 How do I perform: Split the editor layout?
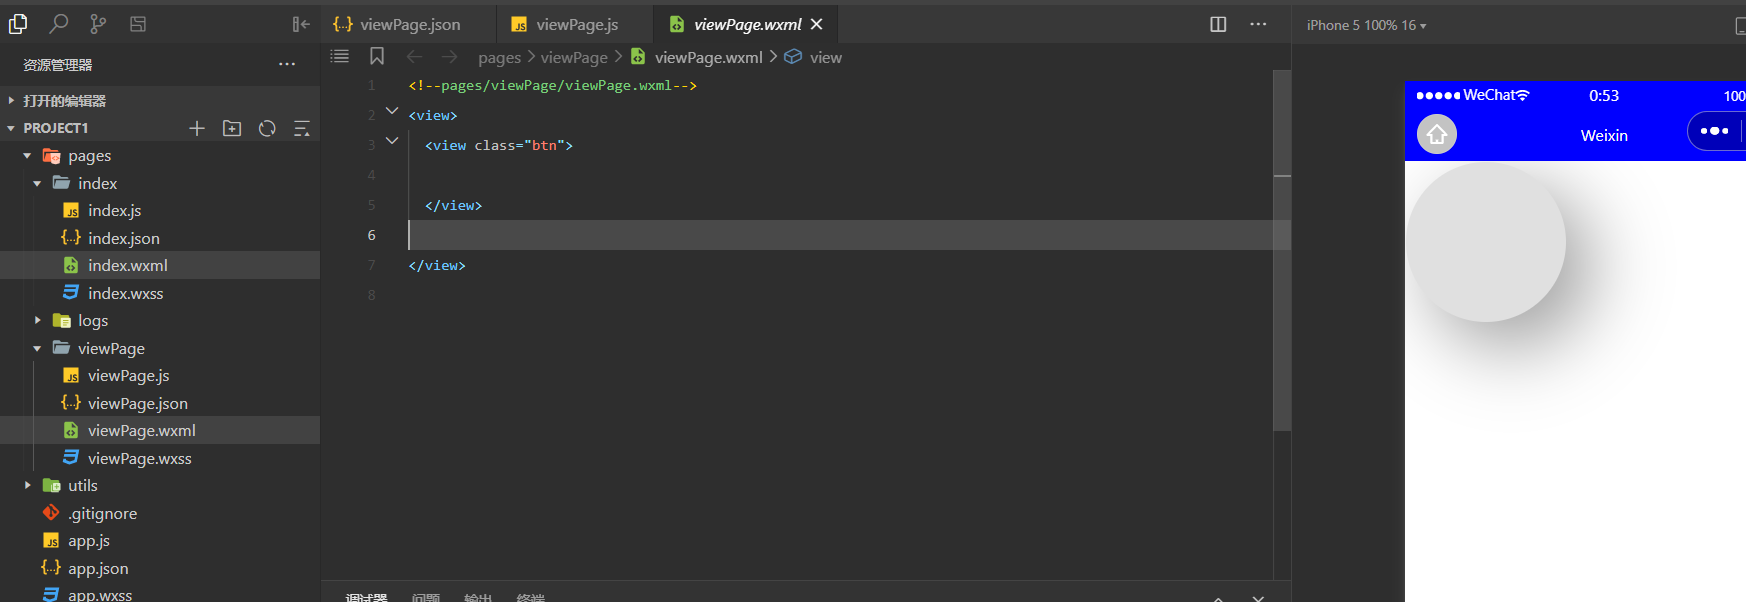coord(1218,24)
